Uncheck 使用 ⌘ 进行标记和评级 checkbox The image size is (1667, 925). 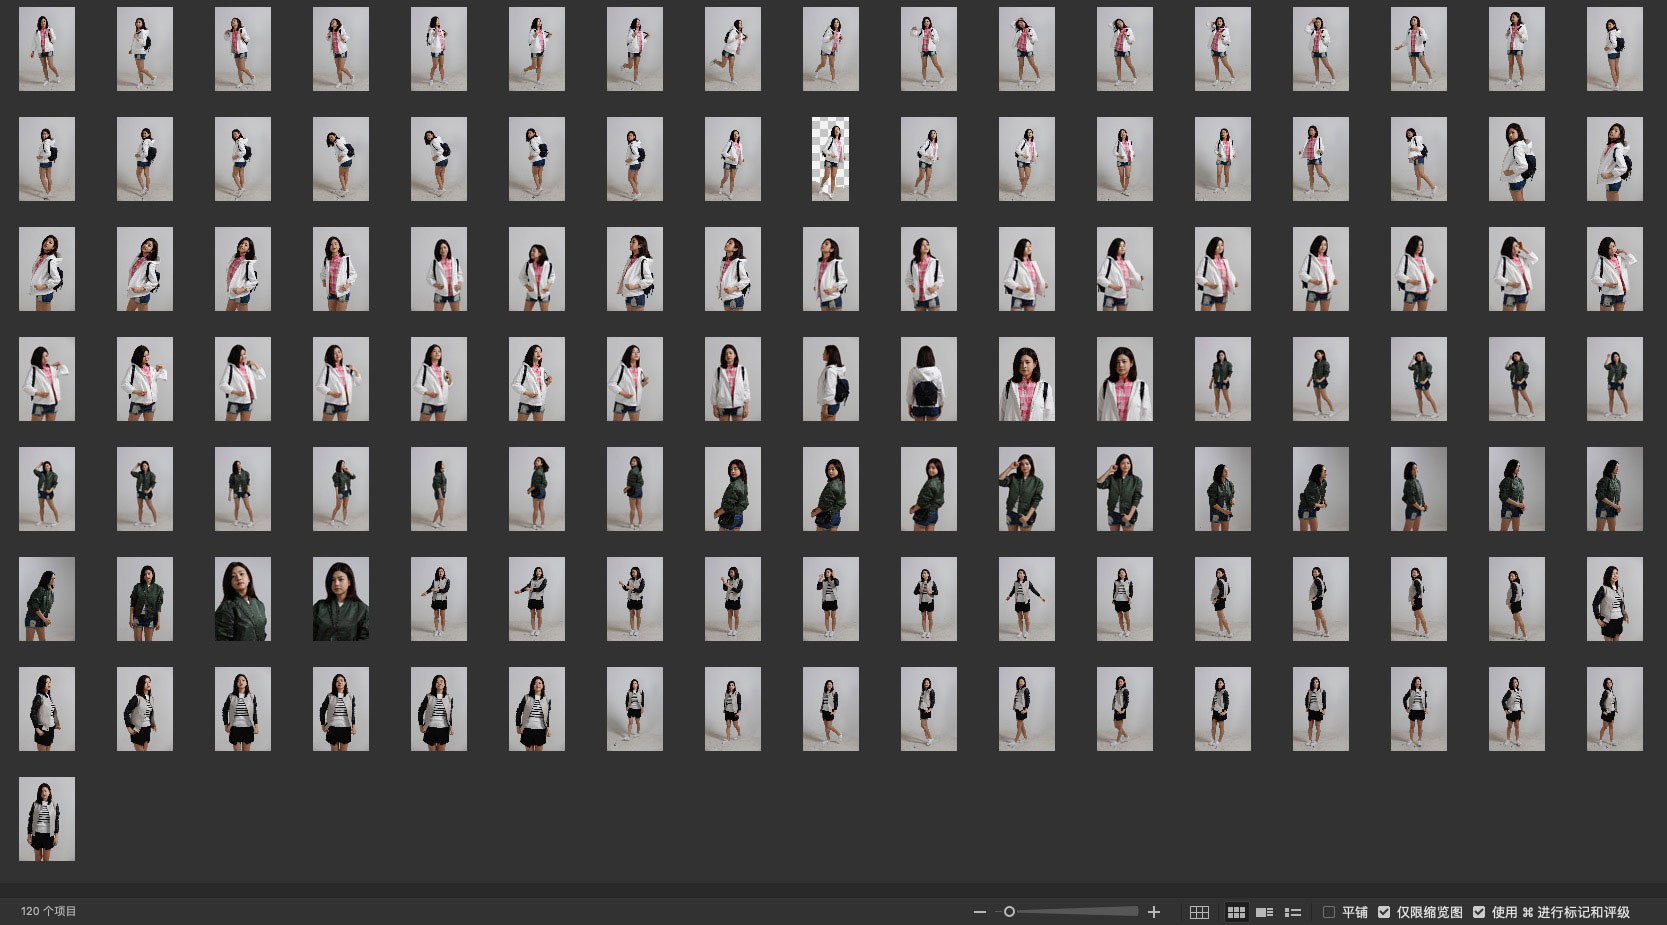point(1479,912)
